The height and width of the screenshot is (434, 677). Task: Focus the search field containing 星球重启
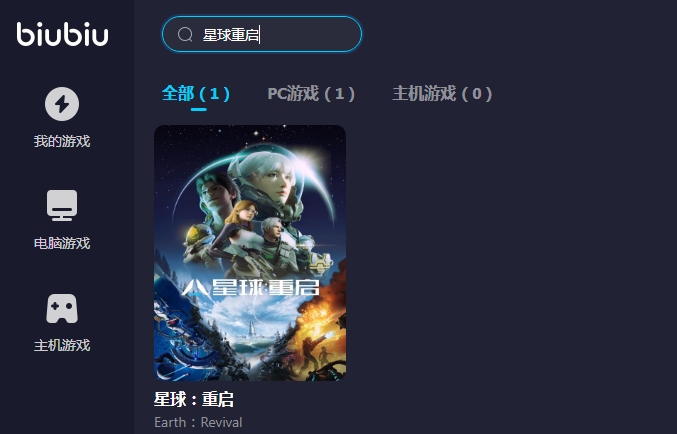coord(262,34)
